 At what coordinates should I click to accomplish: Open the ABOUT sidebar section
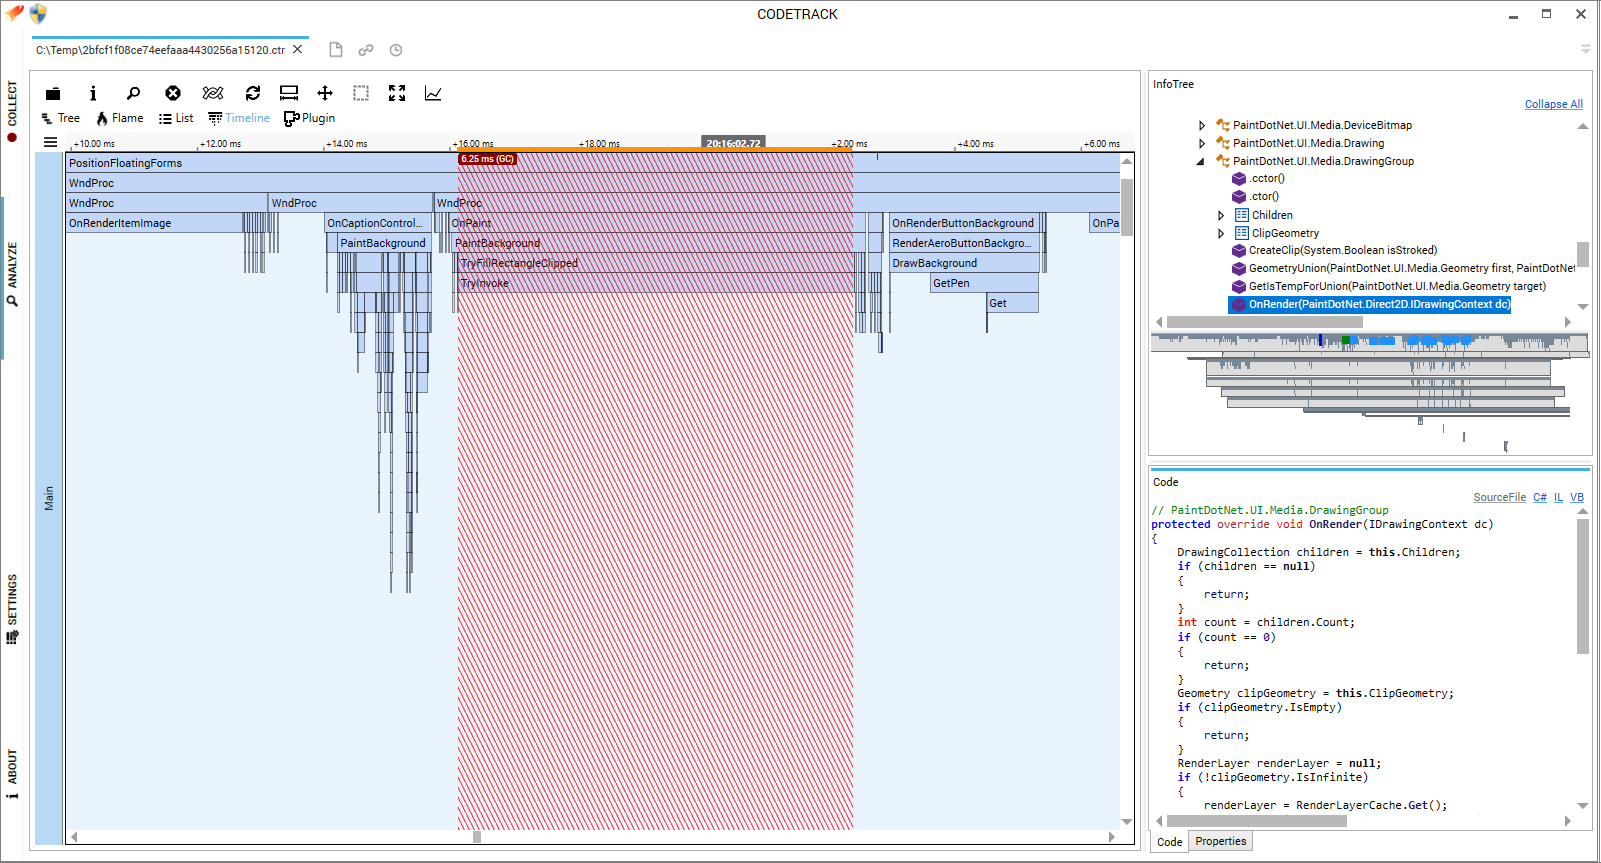click(12, 773)
